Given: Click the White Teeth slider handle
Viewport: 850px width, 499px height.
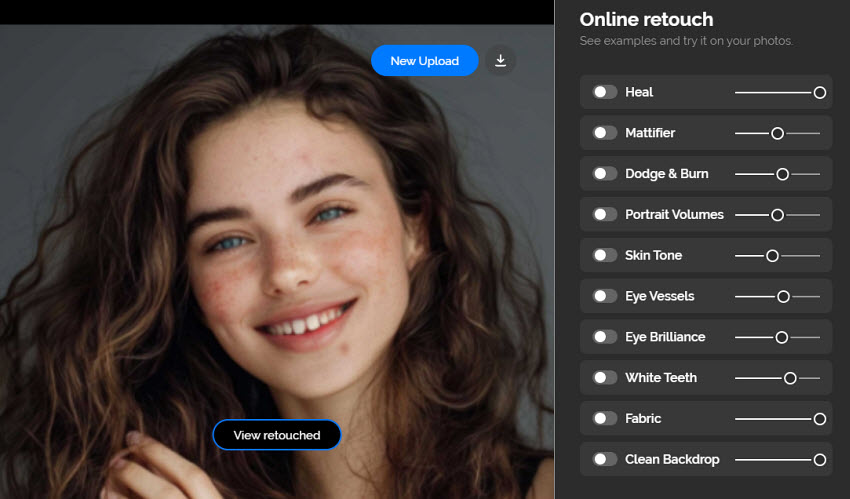Looking at the screenshot, I should [x=790, y=378].
